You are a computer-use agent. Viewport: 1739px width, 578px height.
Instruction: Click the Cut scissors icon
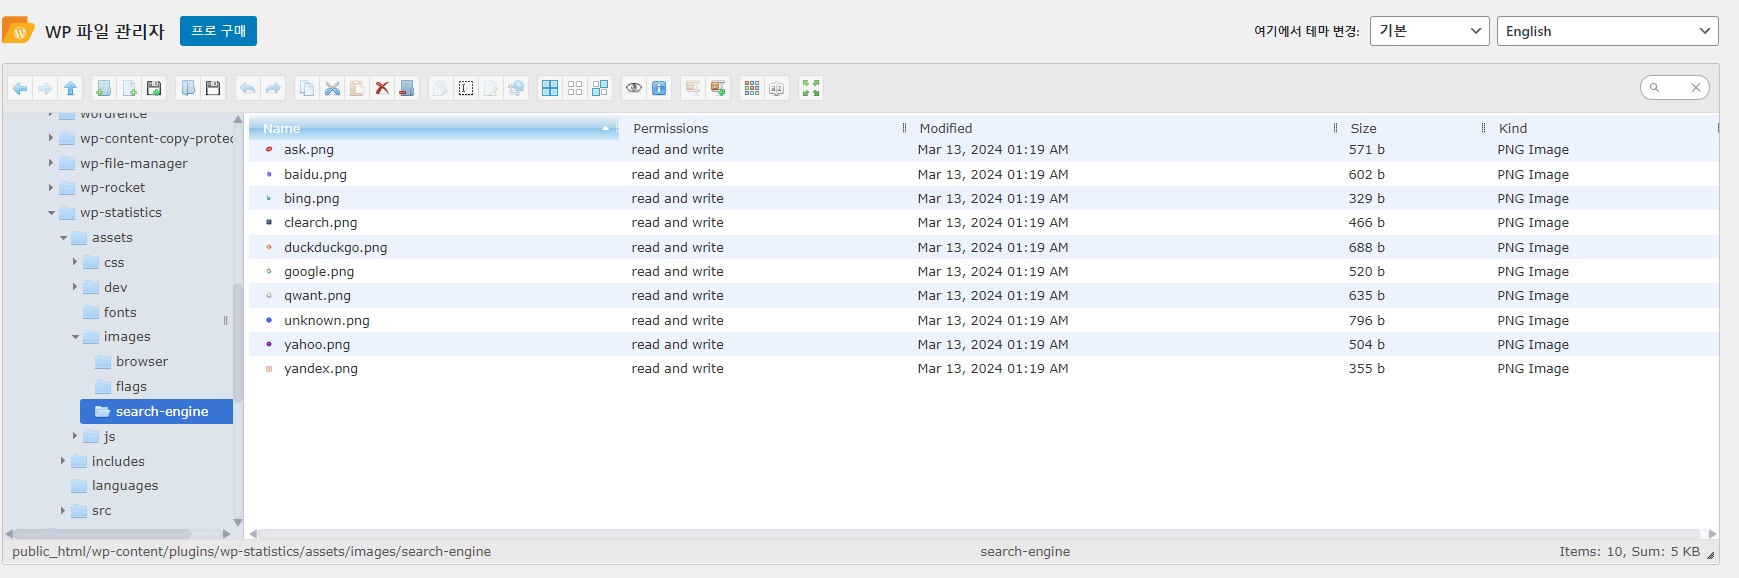pyautogui.click(x=332, y=88)
